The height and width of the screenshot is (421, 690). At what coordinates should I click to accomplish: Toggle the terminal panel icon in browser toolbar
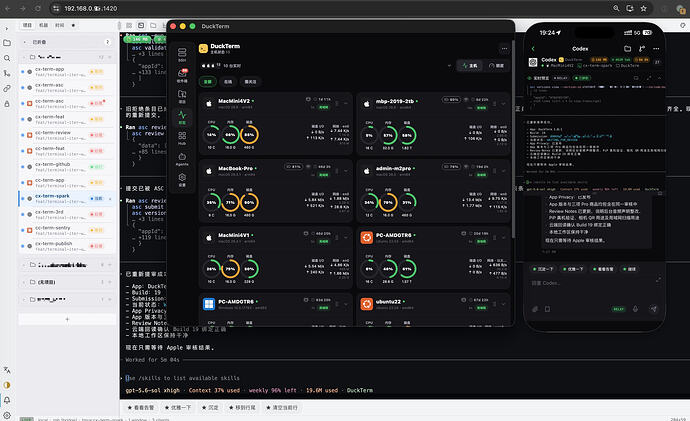141,26
